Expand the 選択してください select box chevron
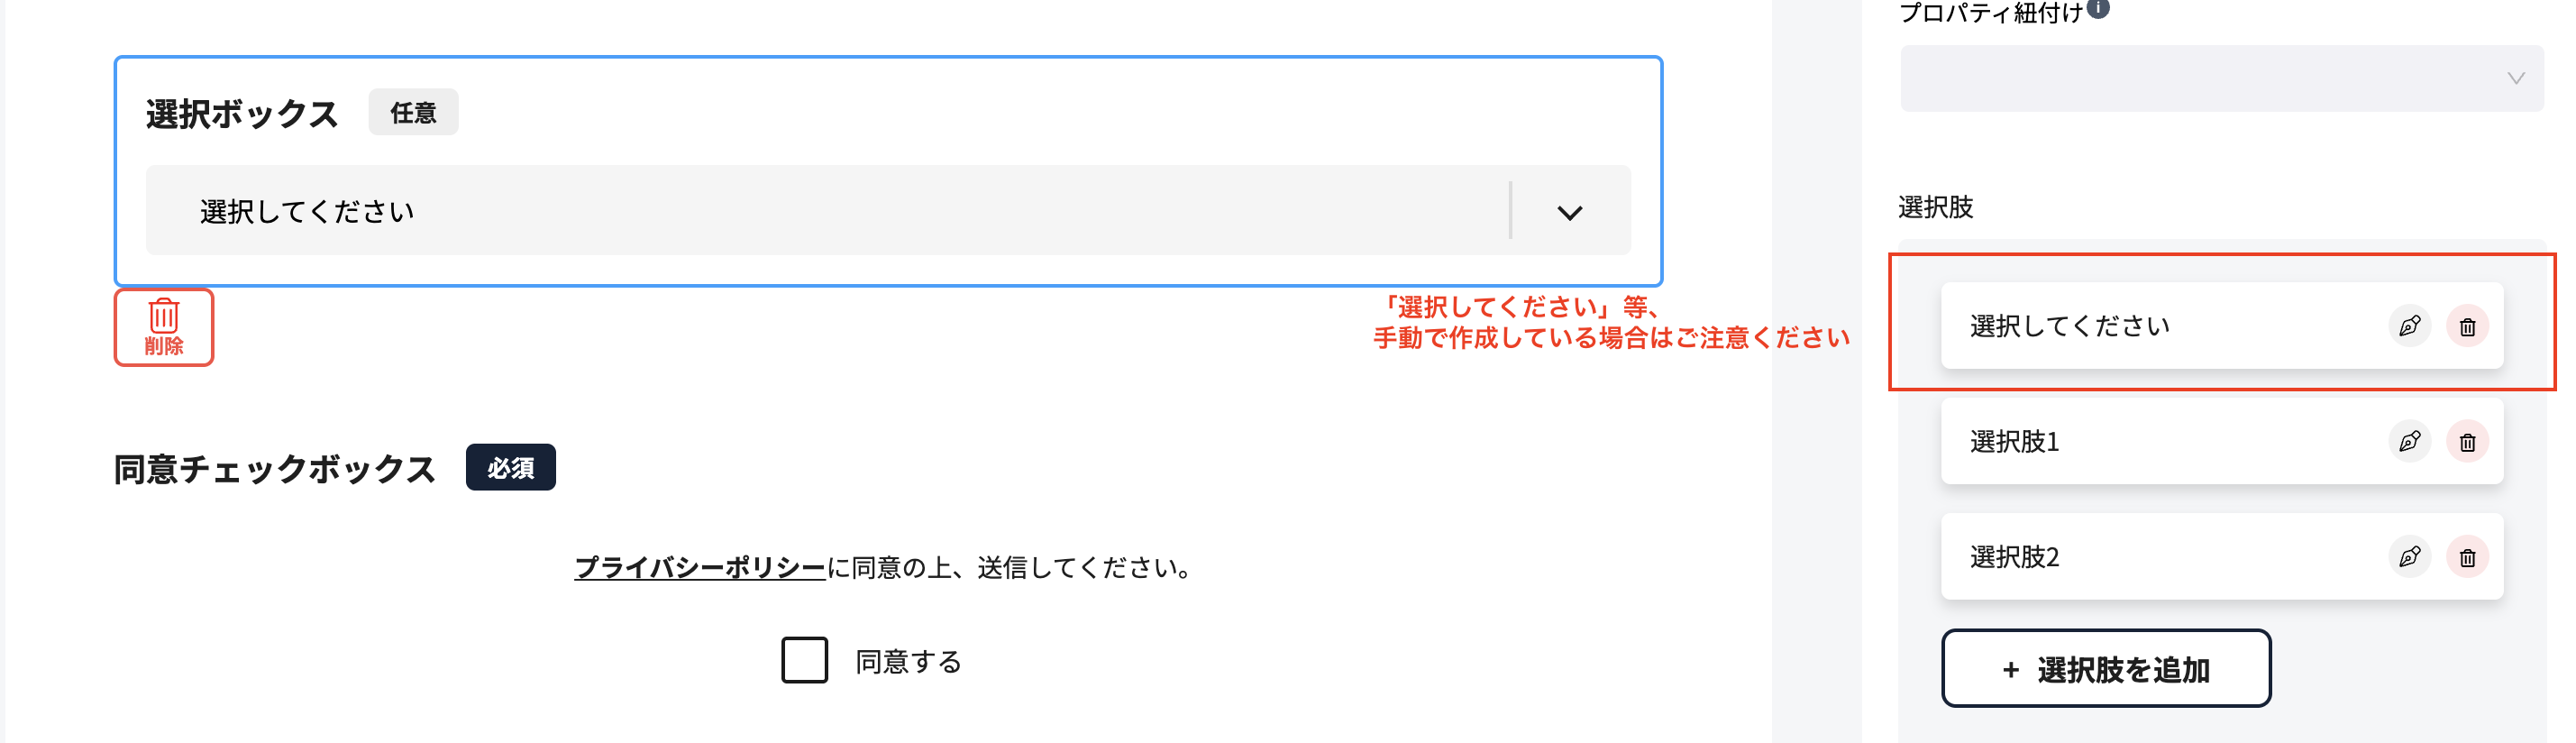 click(1569, 212)
